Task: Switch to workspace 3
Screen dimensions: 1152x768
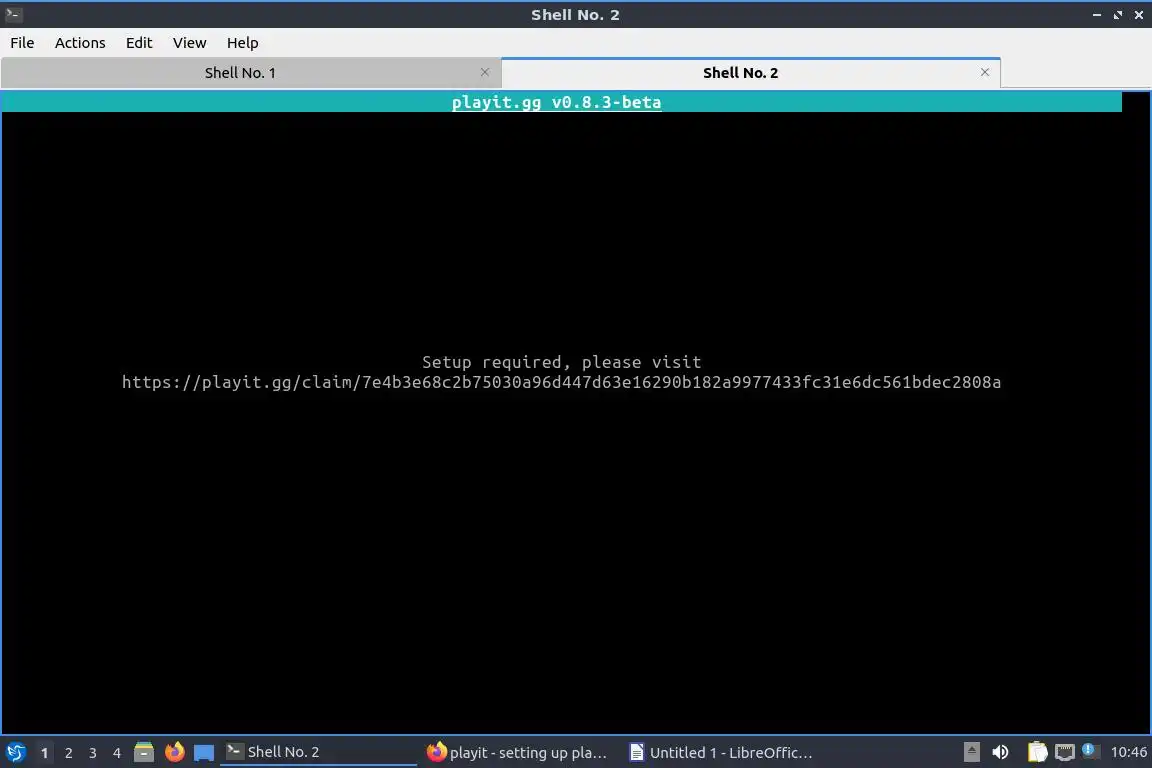Action: pos(93,753)
